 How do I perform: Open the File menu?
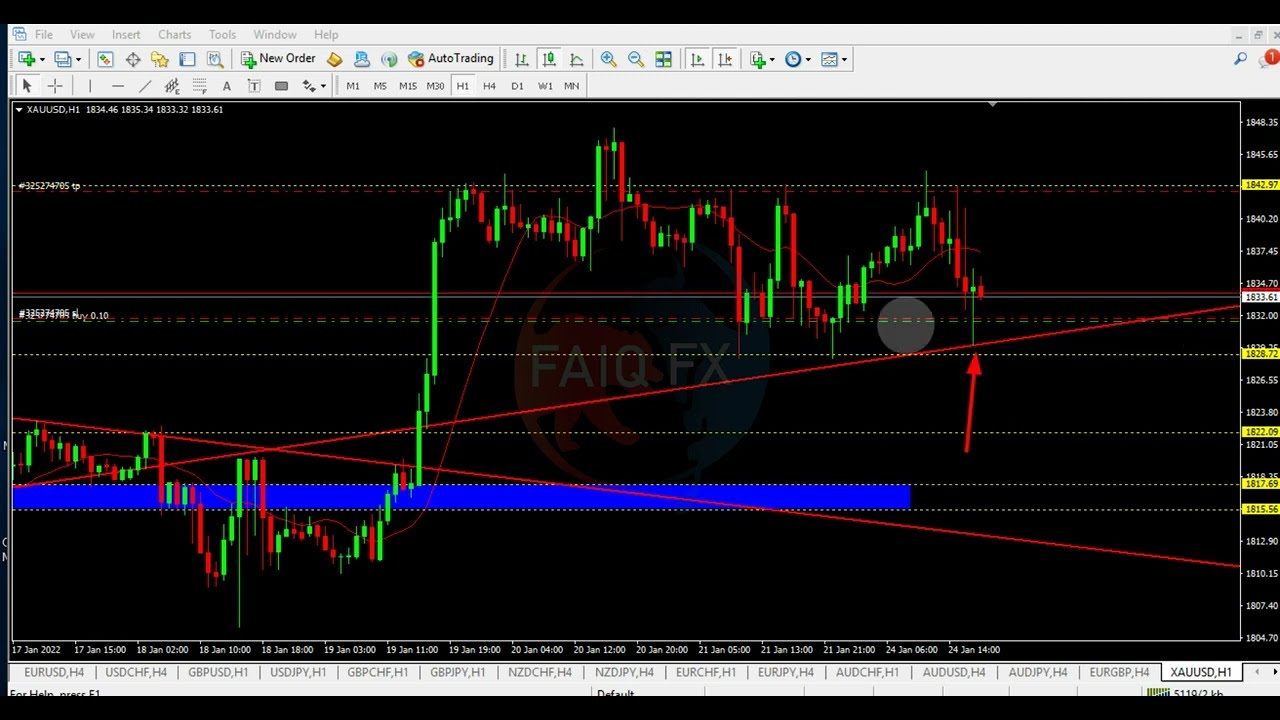[x=44, y=34]
